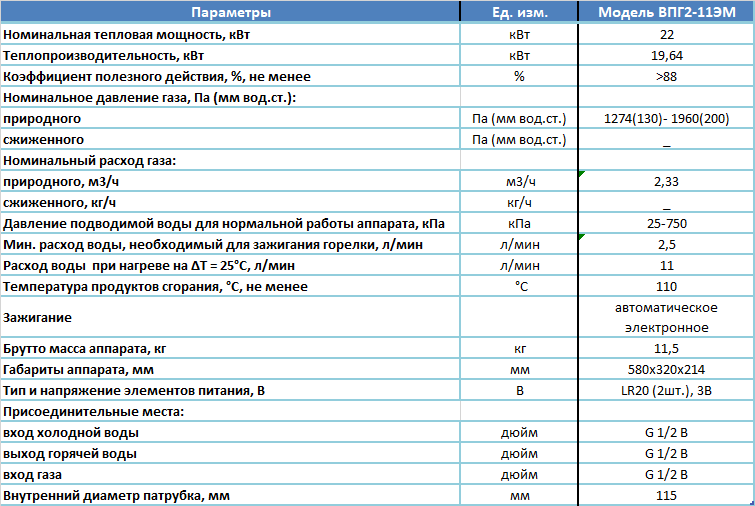The image size is (755, 506).
Task: Select 'Номинальное давление газа, Па (мм вод.ст.):' row
Action: 230,98
